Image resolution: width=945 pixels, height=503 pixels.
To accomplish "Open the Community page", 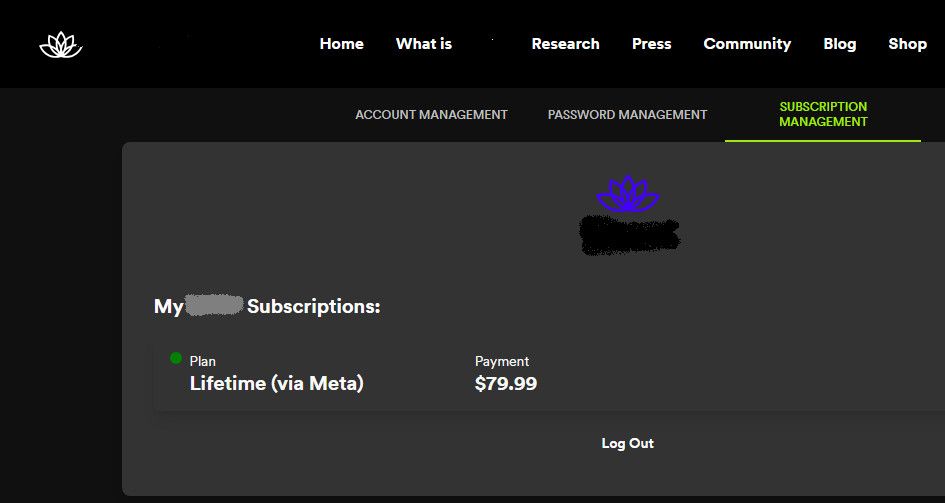I will click(747, 44).
